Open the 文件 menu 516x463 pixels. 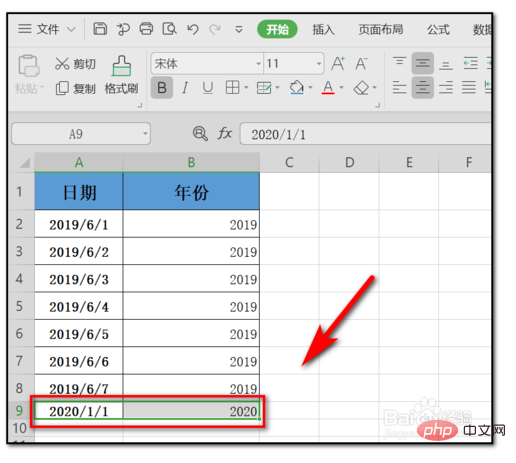point(47,29)
